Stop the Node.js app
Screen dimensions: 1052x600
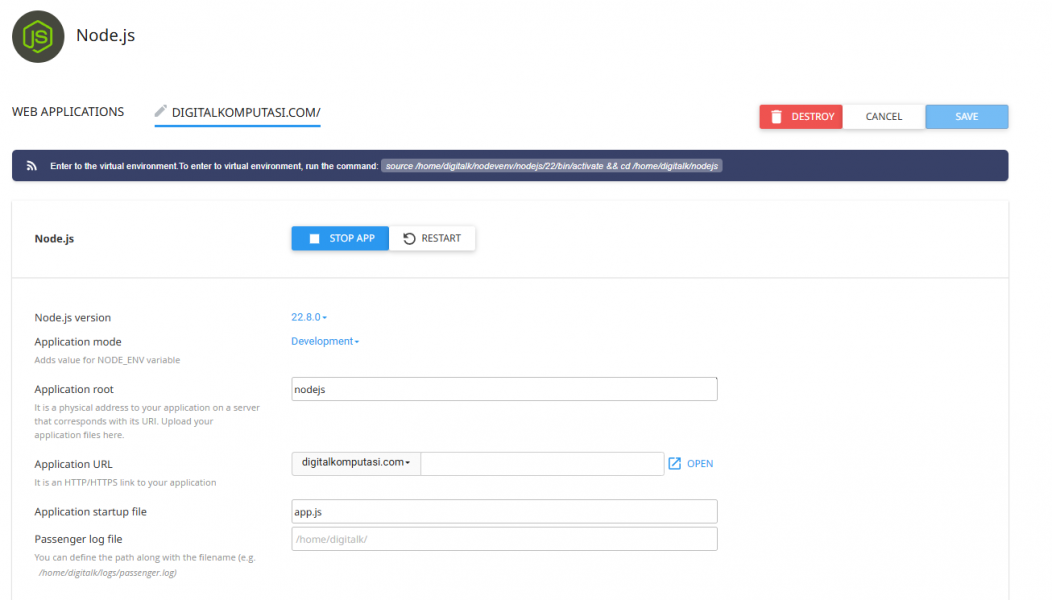340,238
